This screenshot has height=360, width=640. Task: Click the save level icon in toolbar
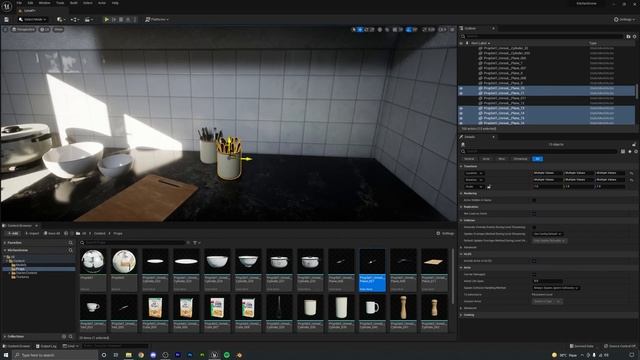(7, 20)
